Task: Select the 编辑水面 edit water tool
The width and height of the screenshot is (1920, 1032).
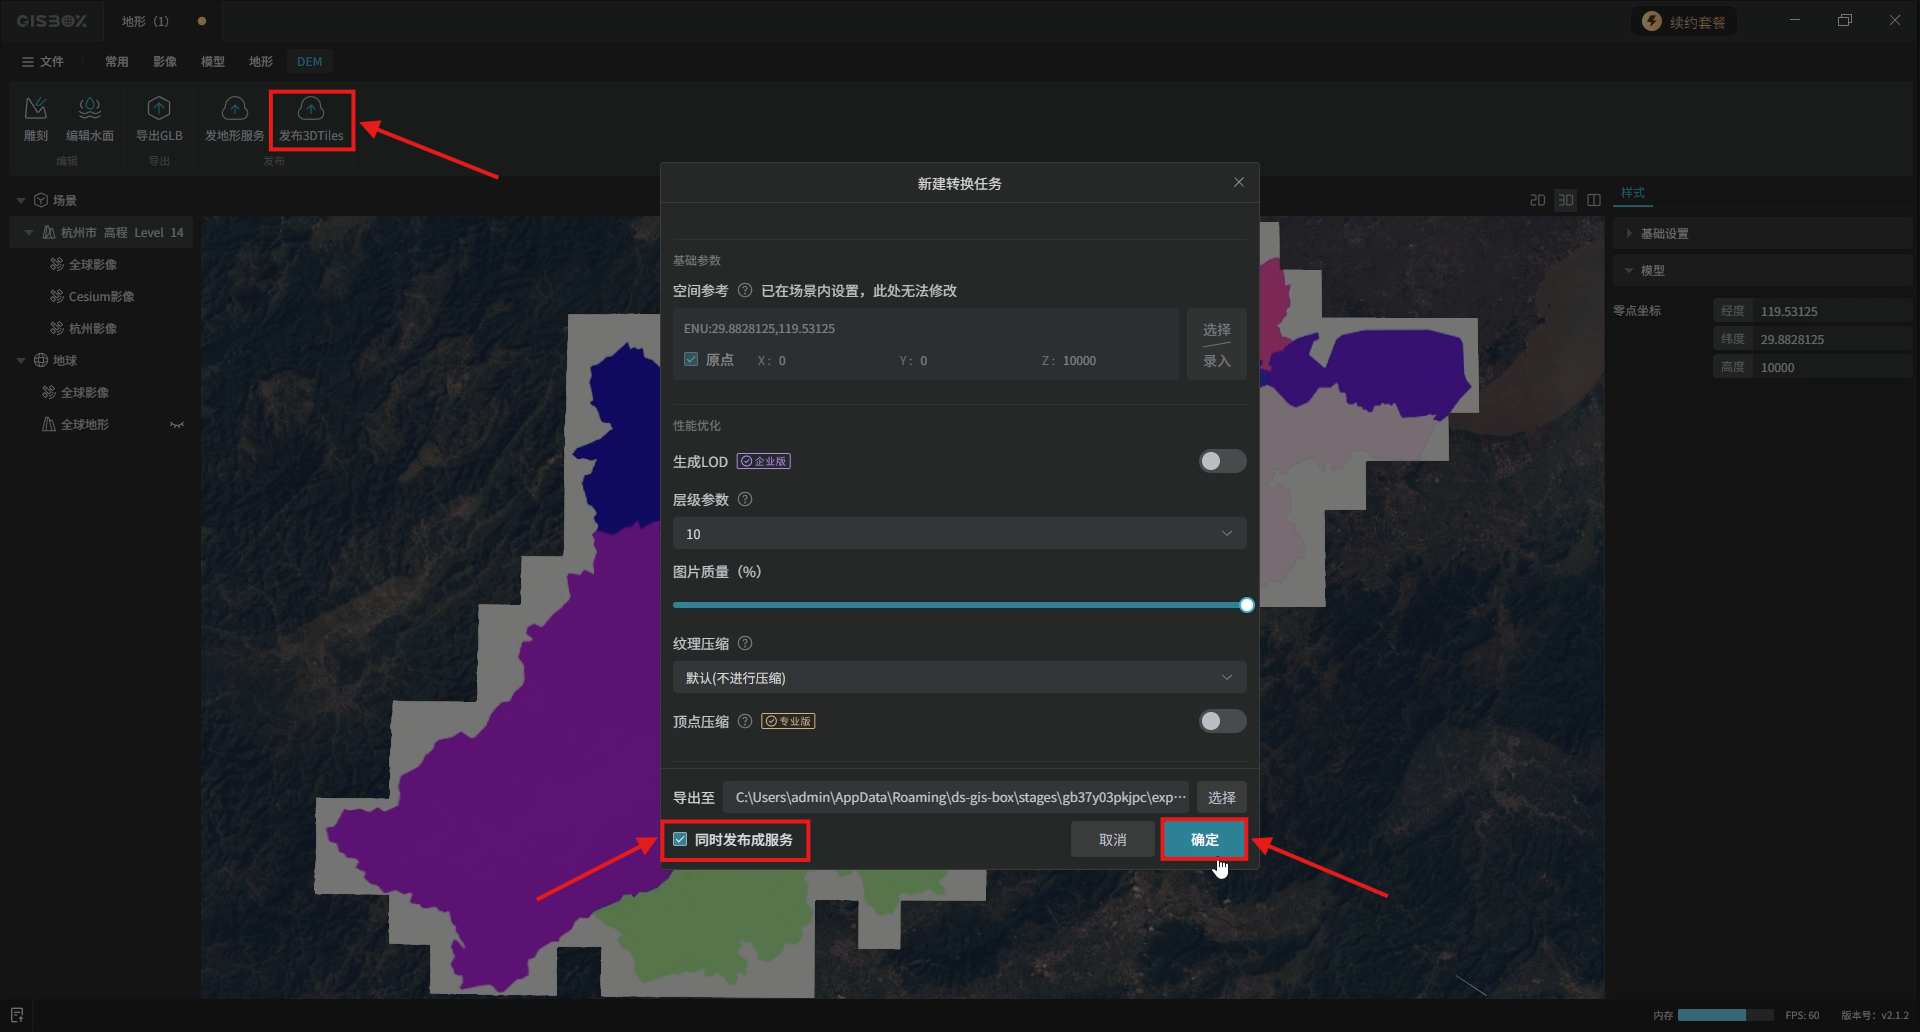Action: [90, 108]
